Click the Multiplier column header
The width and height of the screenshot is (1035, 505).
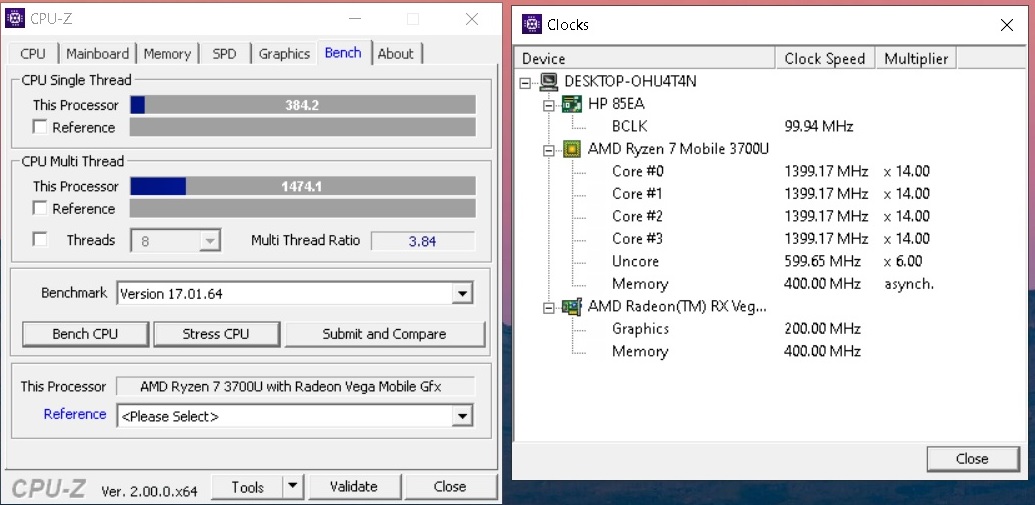coord(916,58)
